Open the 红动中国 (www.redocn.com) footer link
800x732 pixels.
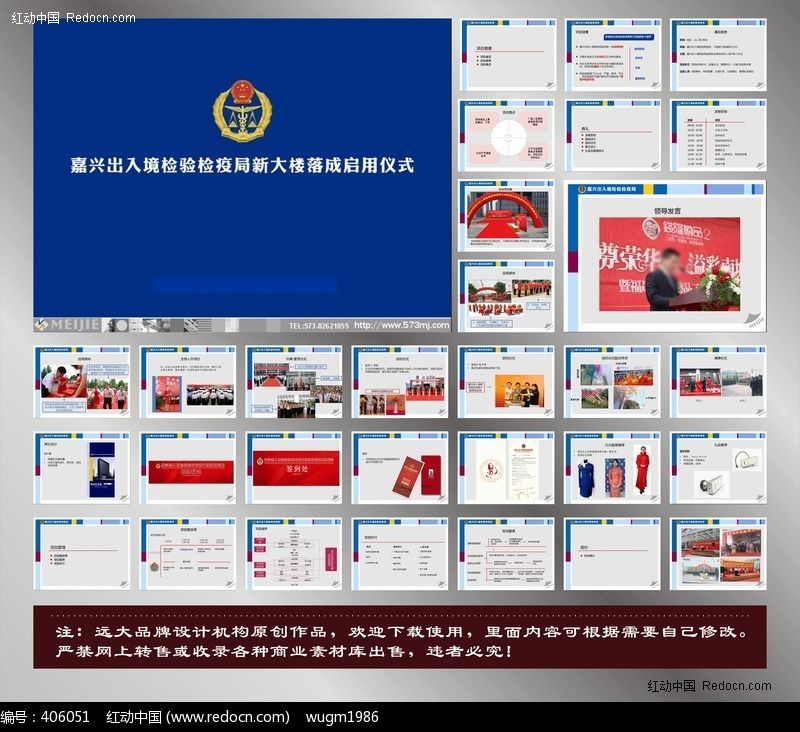coord(198,717)
